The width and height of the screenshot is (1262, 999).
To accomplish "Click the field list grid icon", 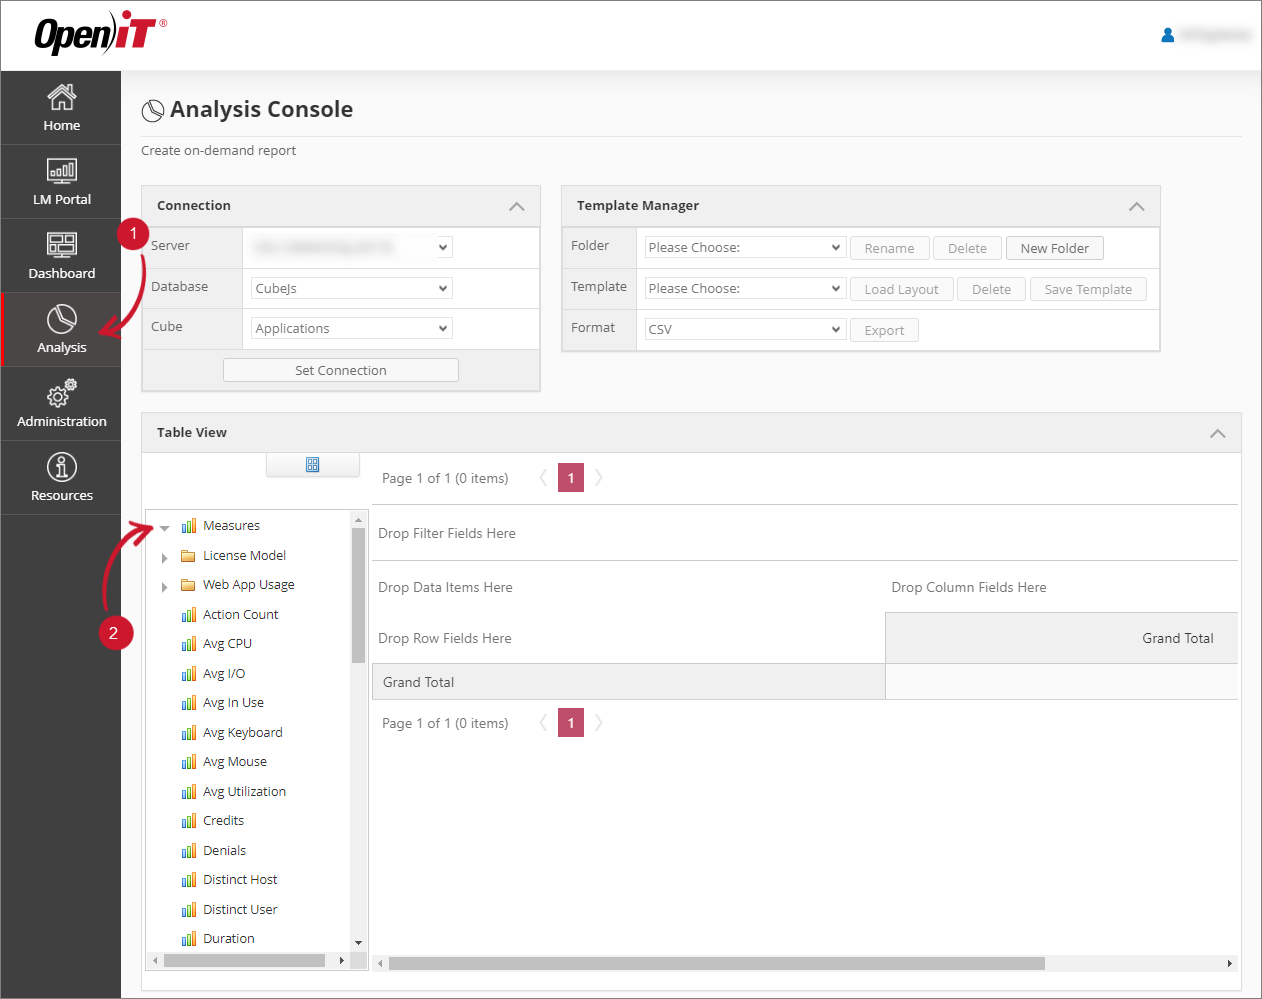I will (312, 465).
